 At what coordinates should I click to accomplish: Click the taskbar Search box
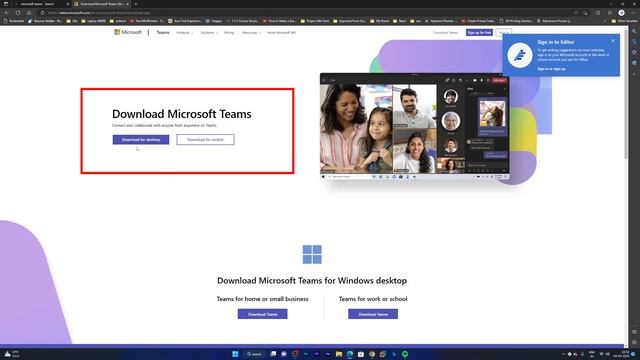254,354
